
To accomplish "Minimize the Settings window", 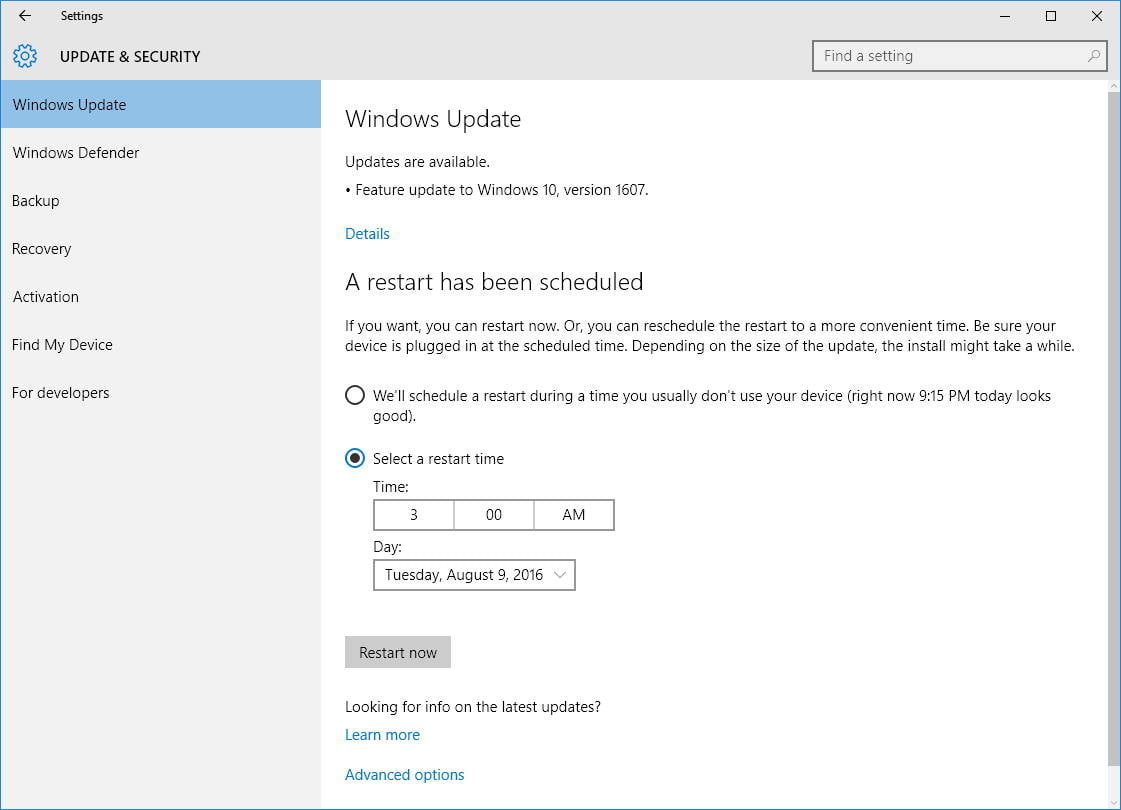I will tap(1005, 16).
